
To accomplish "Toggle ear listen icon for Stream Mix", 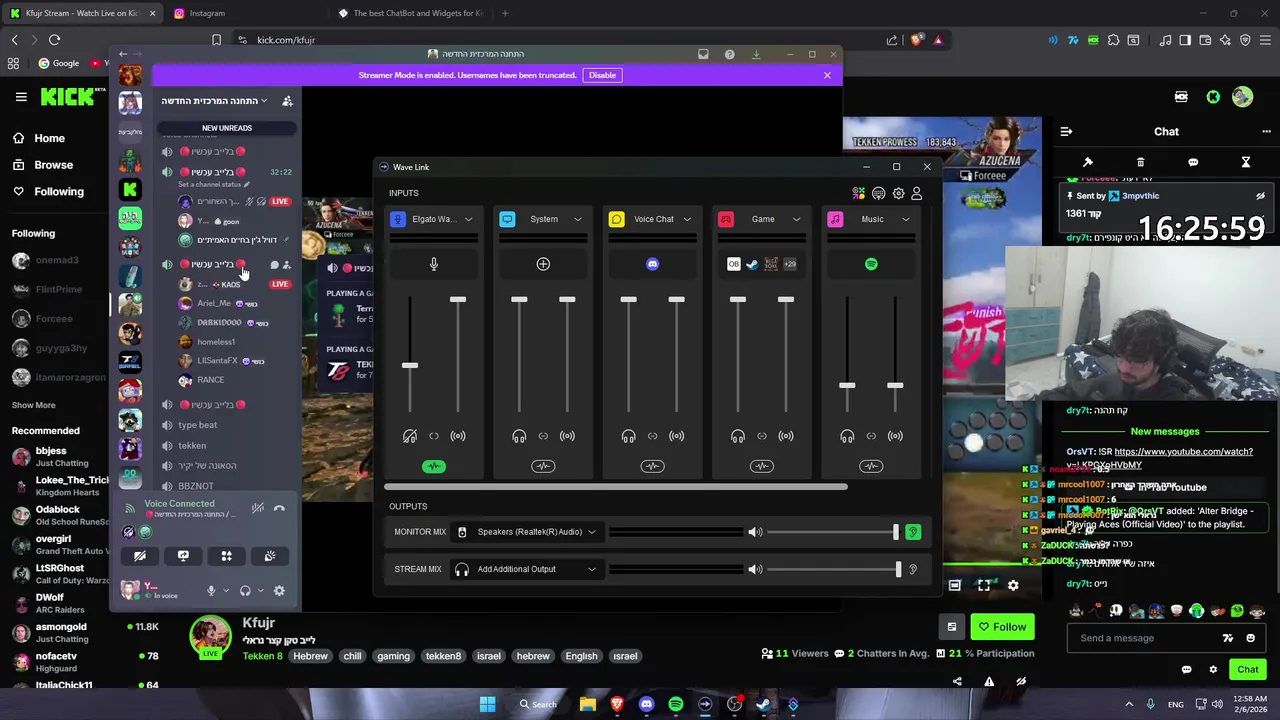I will click(913, 569).
